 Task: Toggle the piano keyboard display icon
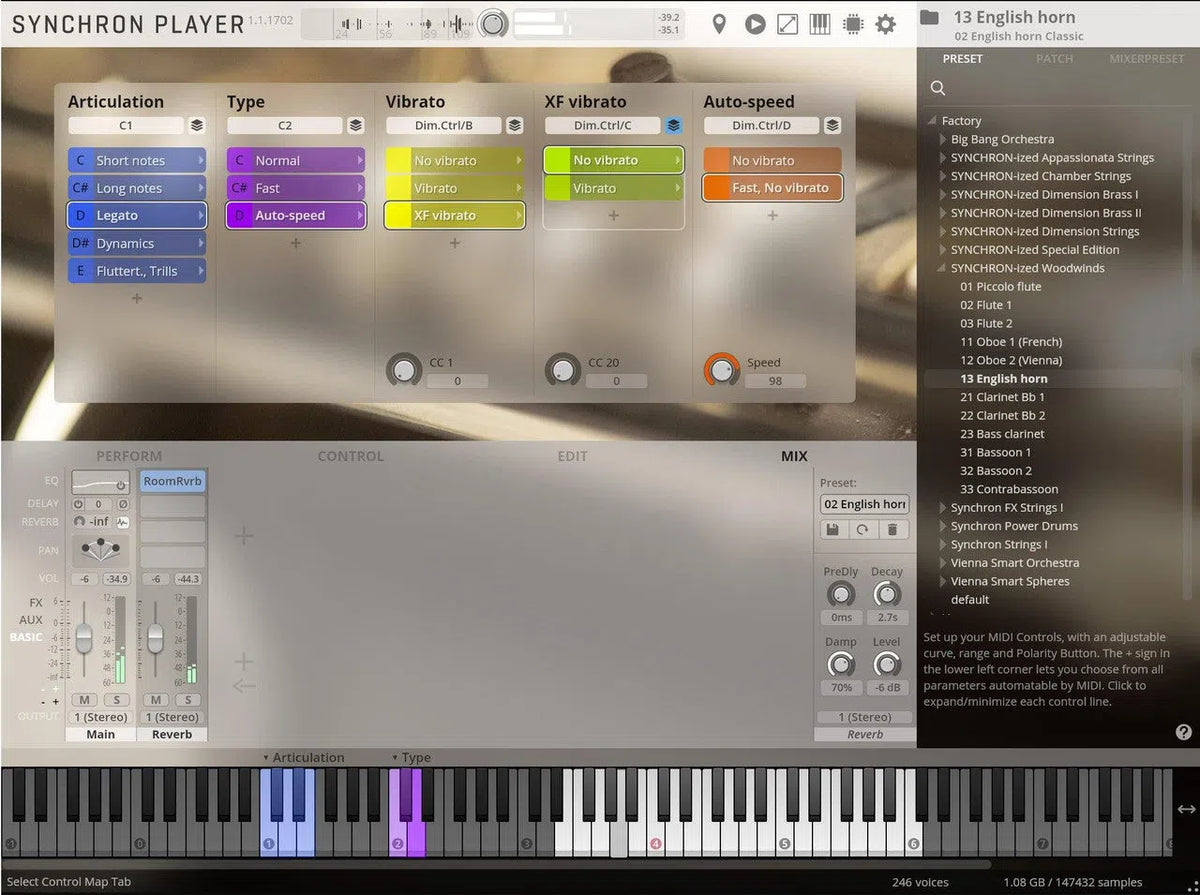820,24
